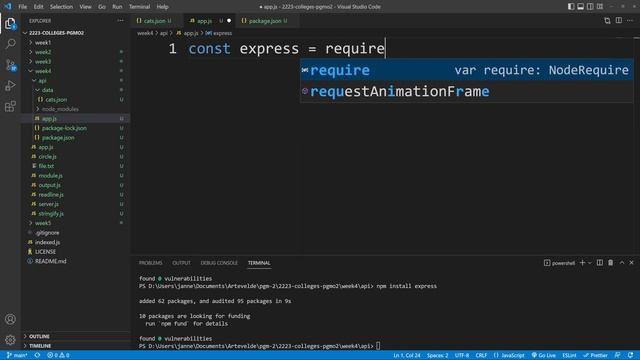Open editor more actions ellipsis
The width and height of the screenshot is (640, 360).
tap(630, 20)
